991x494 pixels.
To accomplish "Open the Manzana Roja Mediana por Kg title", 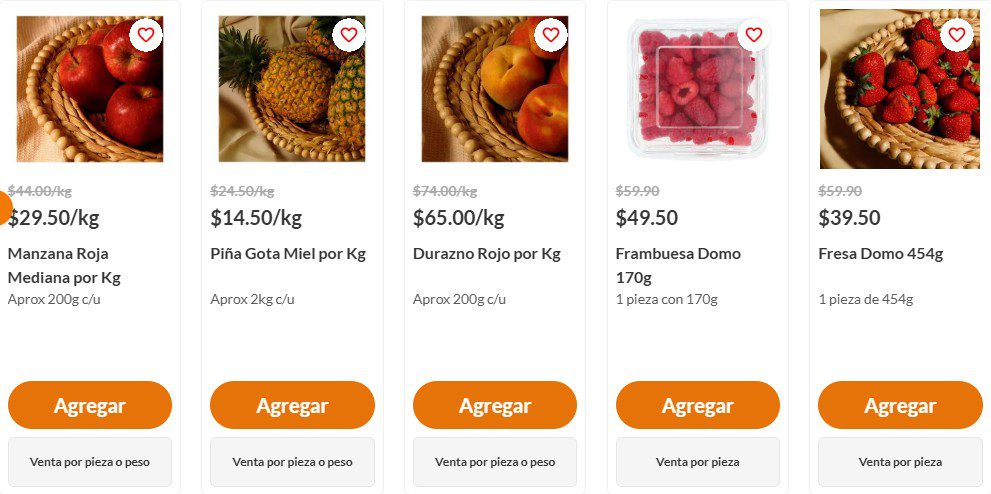I will [64, 265].
